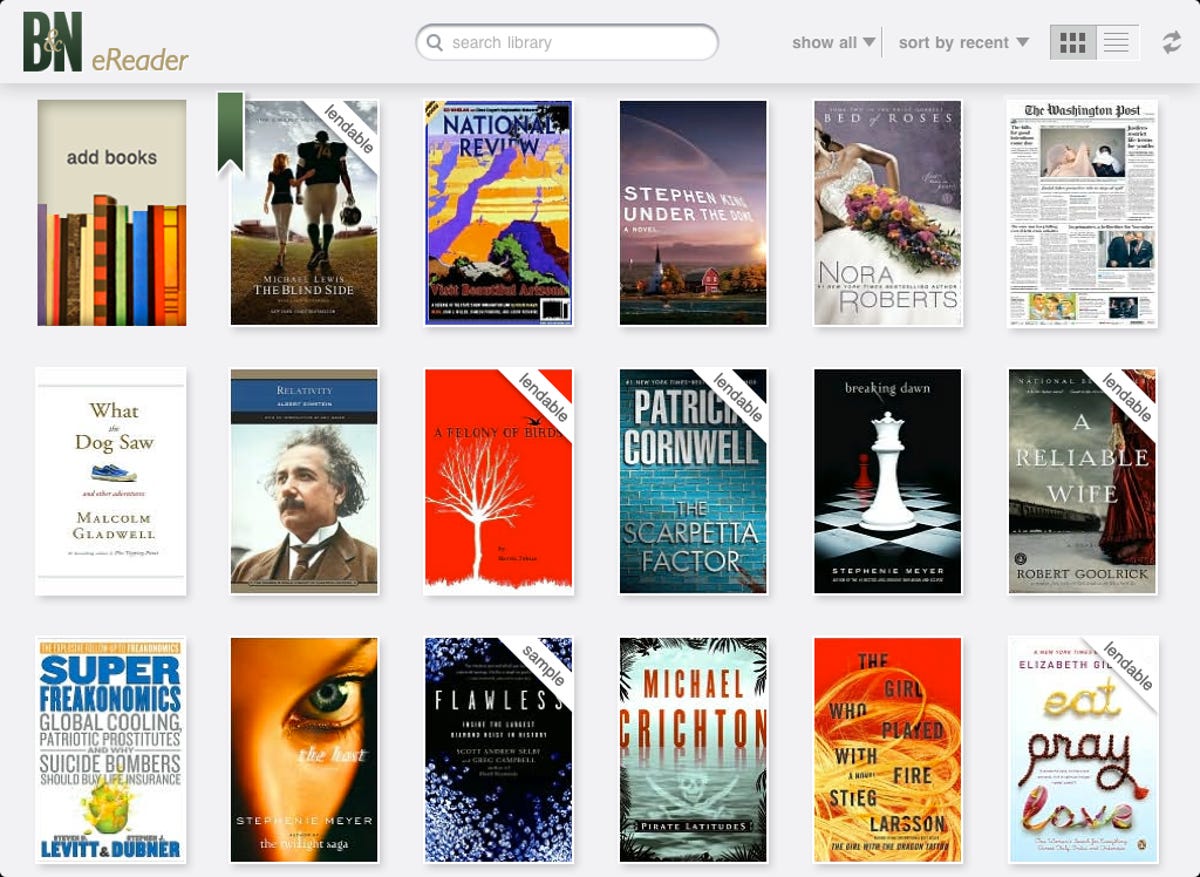Open Breaking Dawn book cover
This screenshot has width=1200, height=877.
click(x=887, y=481)
